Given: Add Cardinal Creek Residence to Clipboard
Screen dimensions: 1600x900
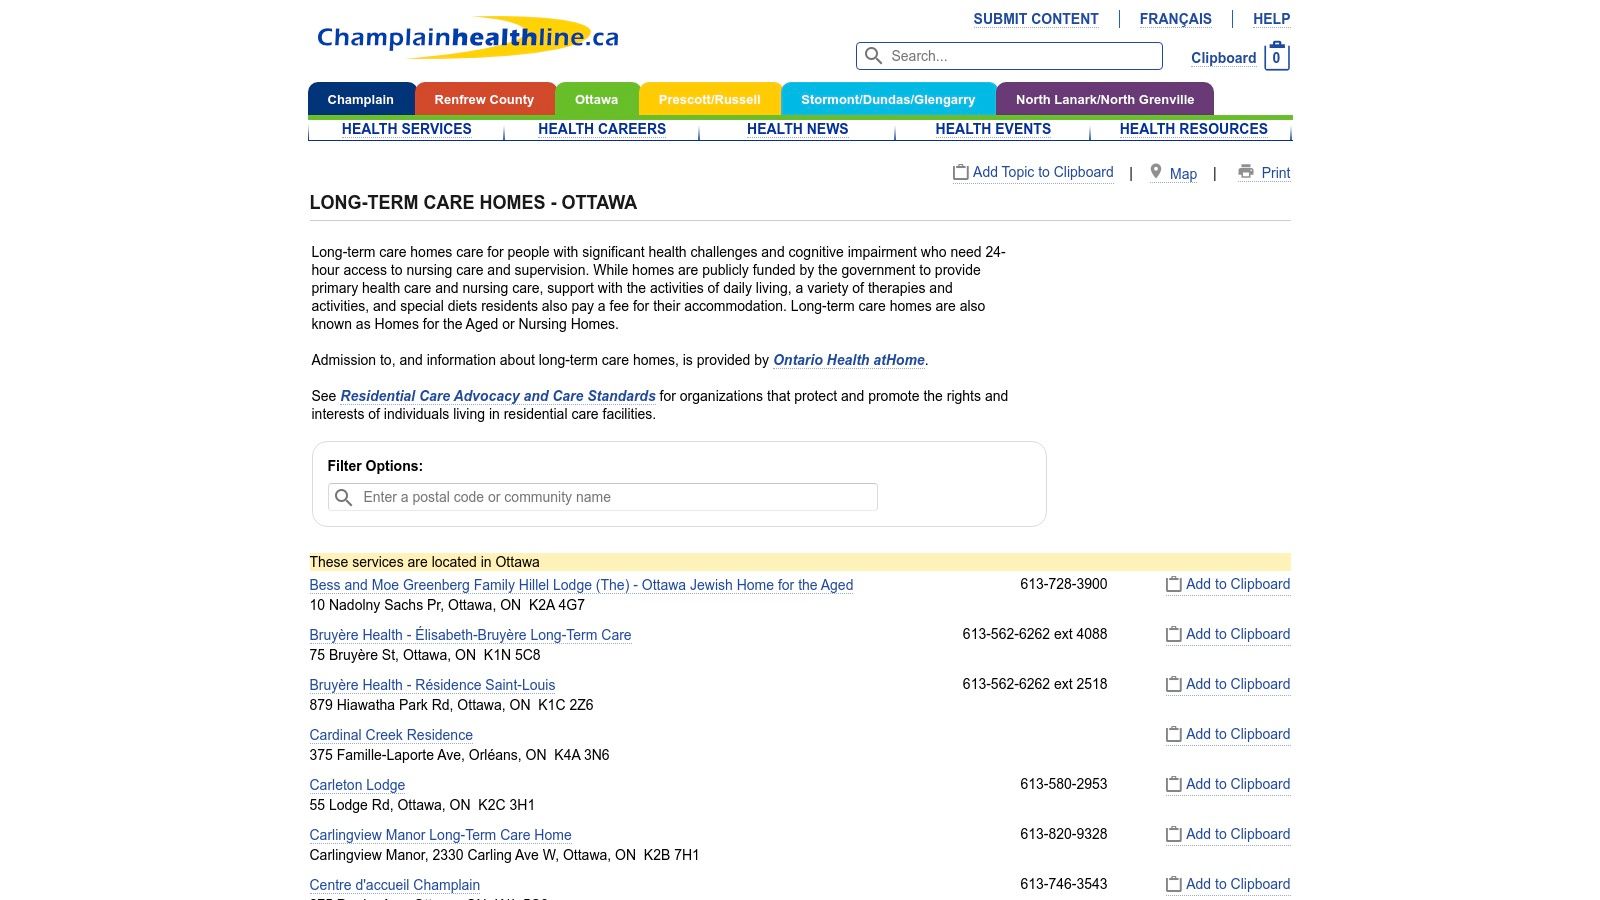Looking at the screenshot, I should (x=1238, y=734).
